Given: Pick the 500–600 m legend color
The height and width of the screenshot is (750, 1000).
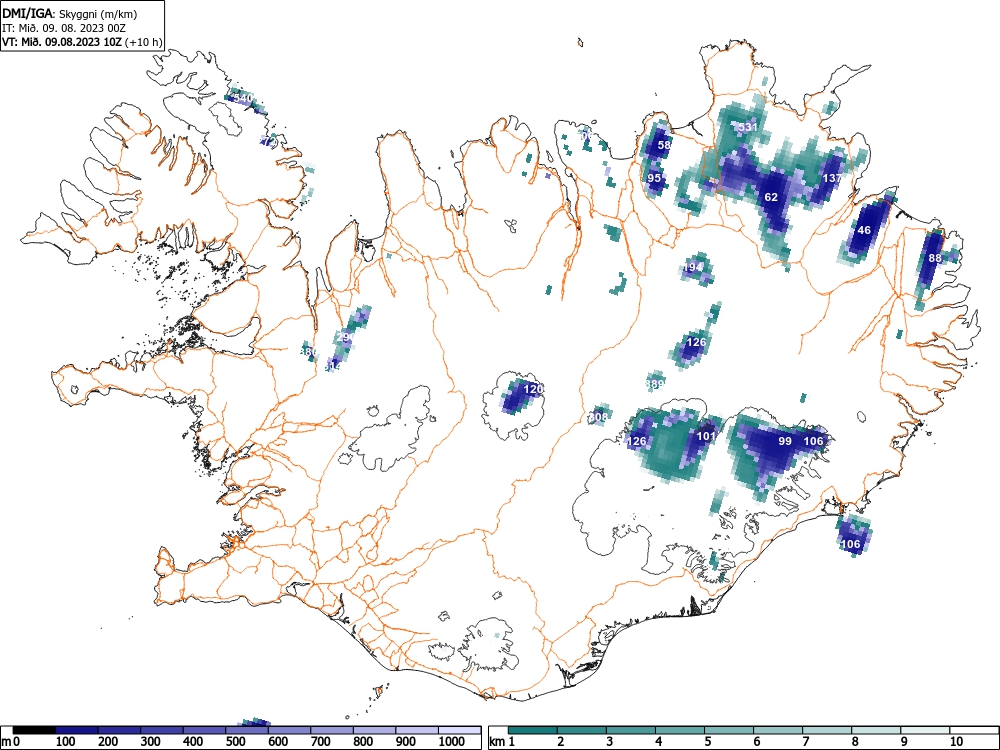Looking at the screenshot, I should (x=247, y=730).
